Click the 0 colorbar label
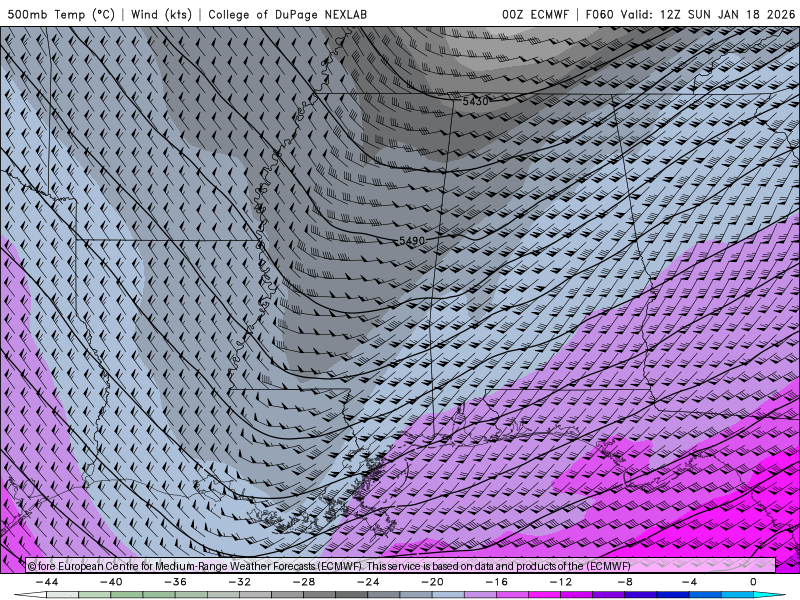This screenshot has height=600, width=800. tap(753, 582)
